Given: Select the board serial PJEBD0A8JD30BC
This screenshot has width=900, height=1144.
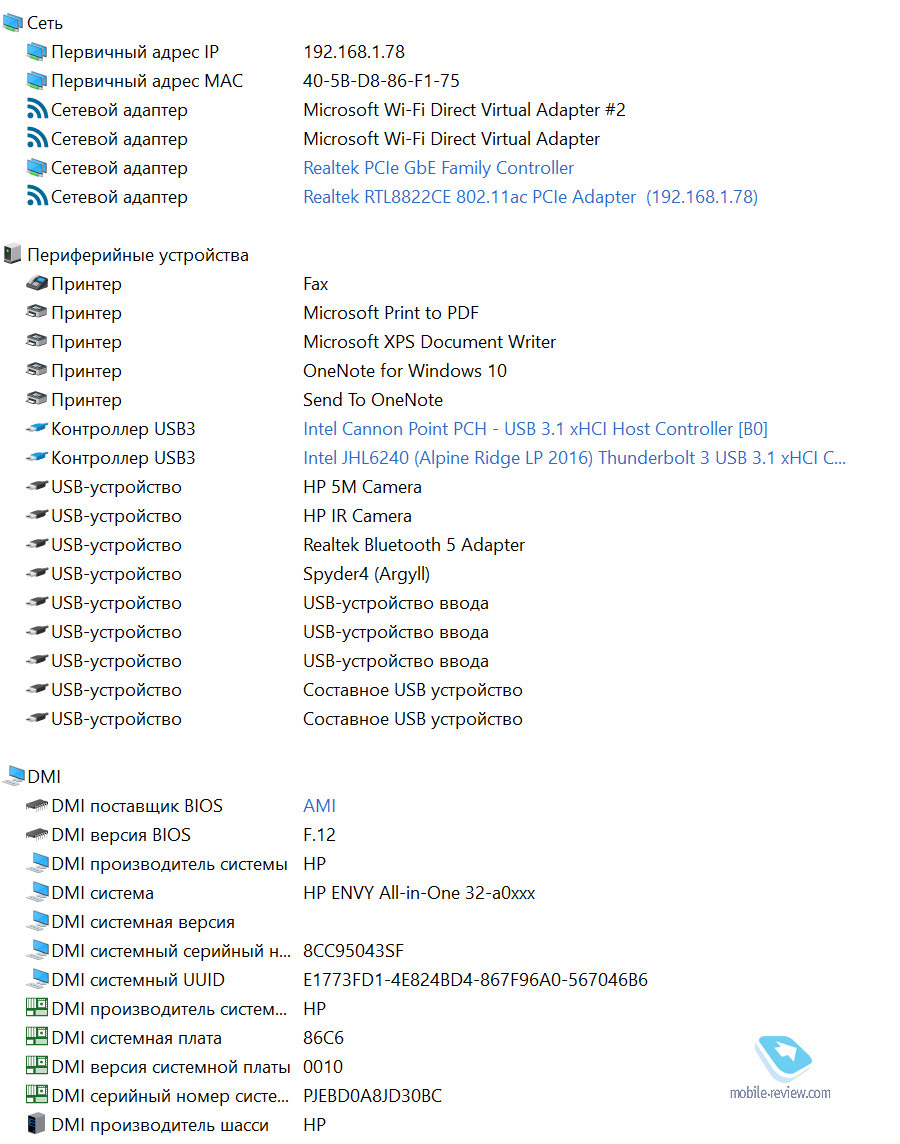Looking at the screenshot, I should (372, 1096).
